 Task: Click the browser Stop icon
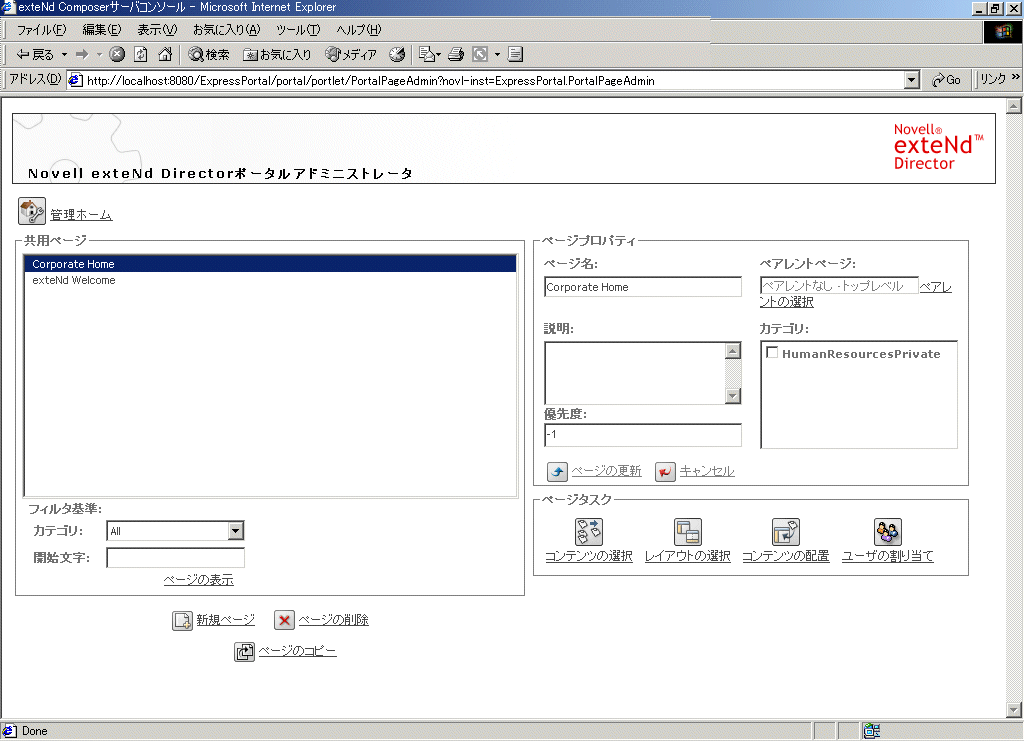[x=117, y=54]
